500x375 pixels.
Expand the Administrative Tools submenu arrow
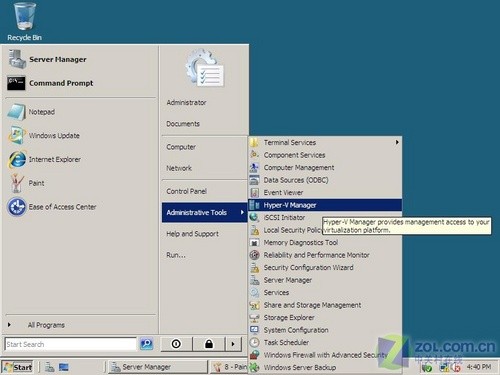coord(242,212)
